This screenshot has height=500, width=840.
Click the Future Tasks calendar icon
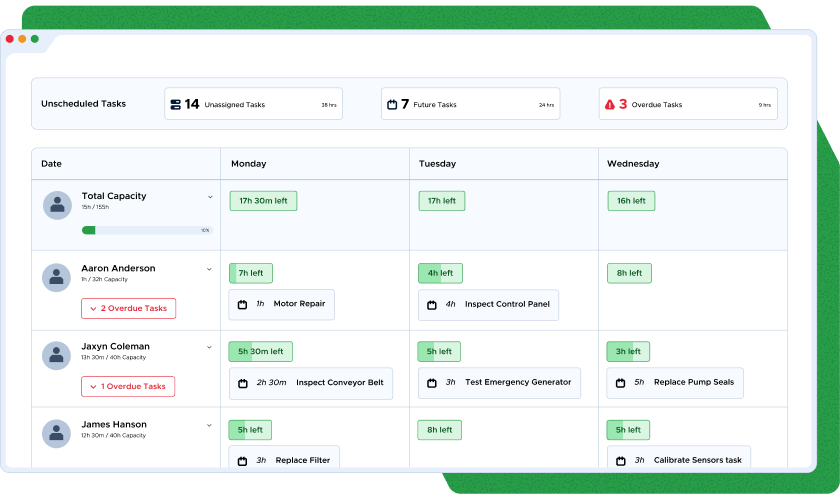click(392, 104)
